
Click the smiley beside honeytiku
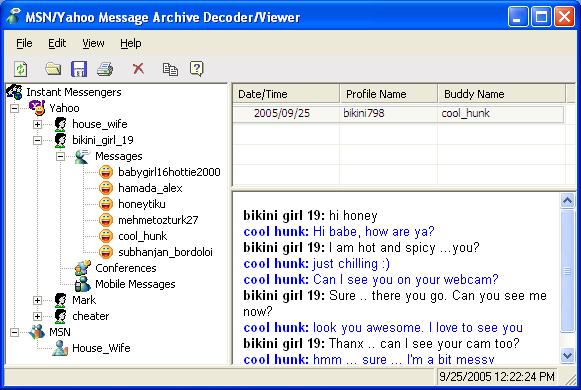(106, 204)
